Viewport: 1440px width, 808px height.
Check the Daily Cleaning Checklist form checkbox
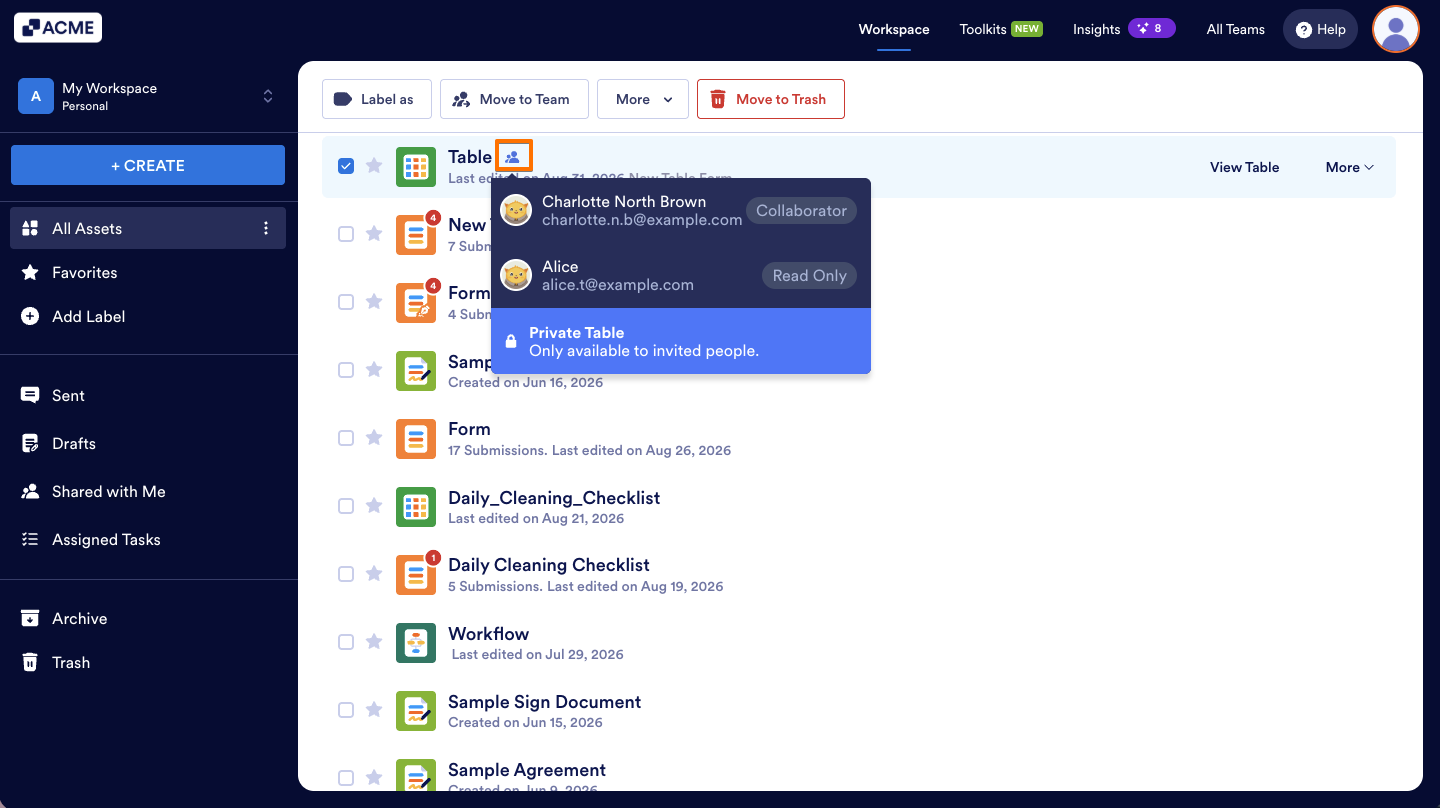346,574
